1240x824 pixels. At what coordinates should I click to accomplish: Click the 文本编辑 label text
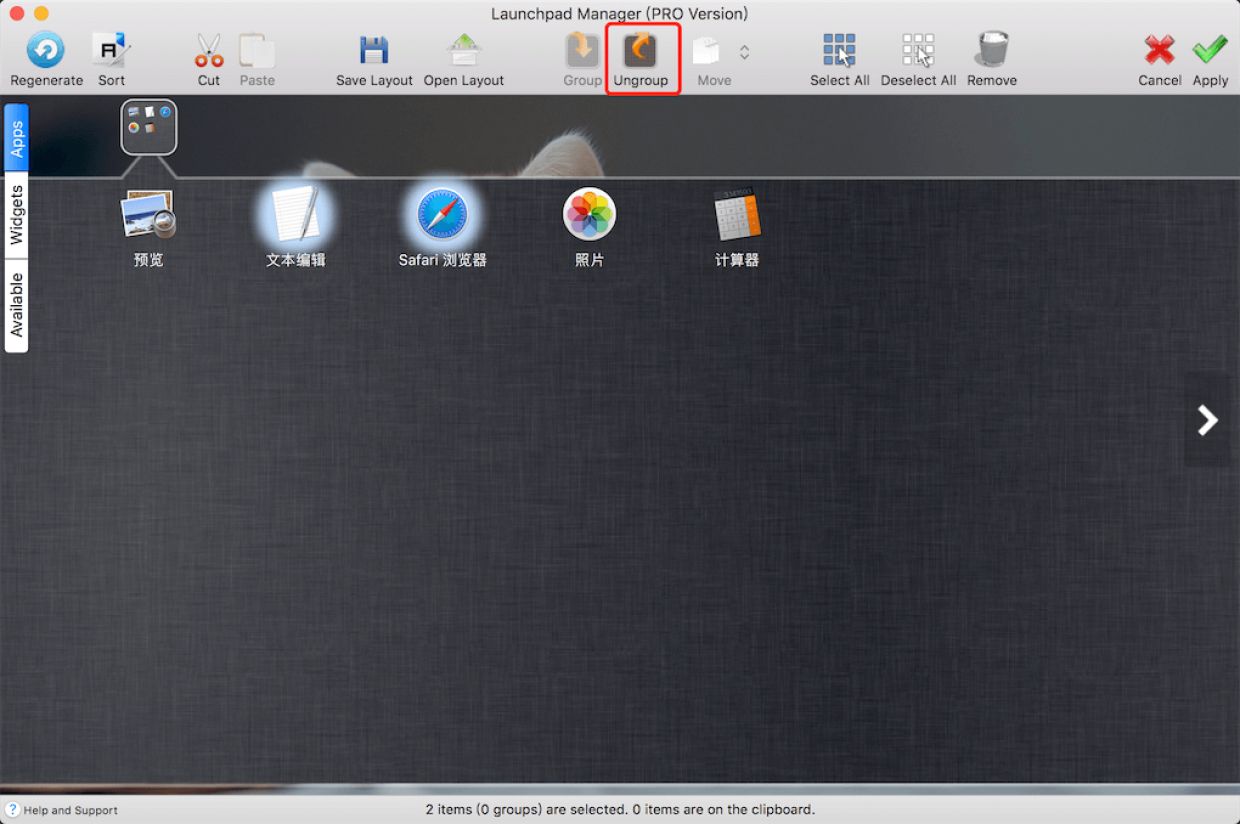296,260
